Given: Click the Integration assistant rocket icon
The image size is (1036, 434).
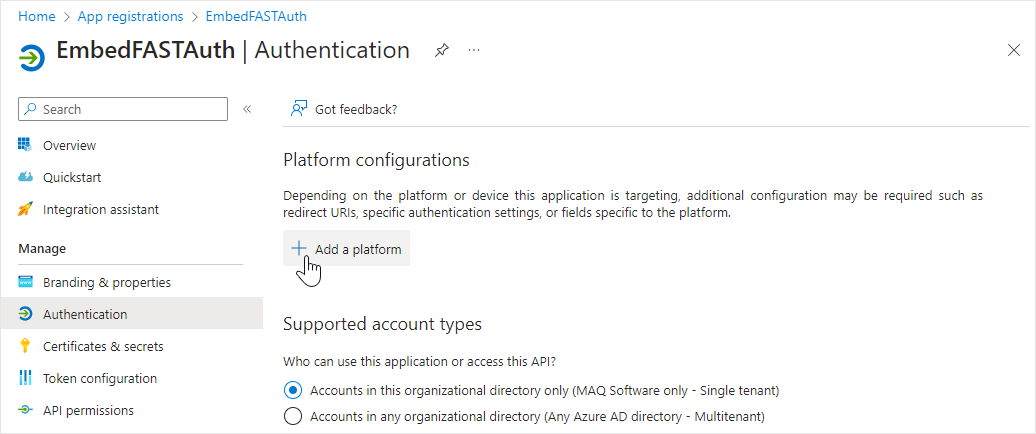Looking at the screenshot, I should click(x=26, y=209).
